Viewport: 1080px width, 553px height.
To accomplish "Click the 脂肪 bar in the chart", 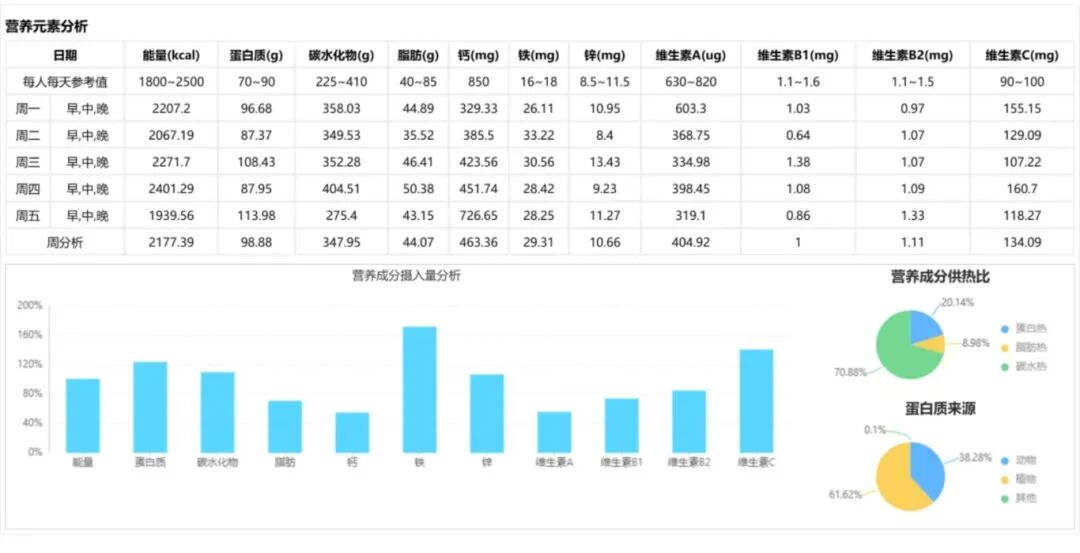I will (x=285, y=426).
